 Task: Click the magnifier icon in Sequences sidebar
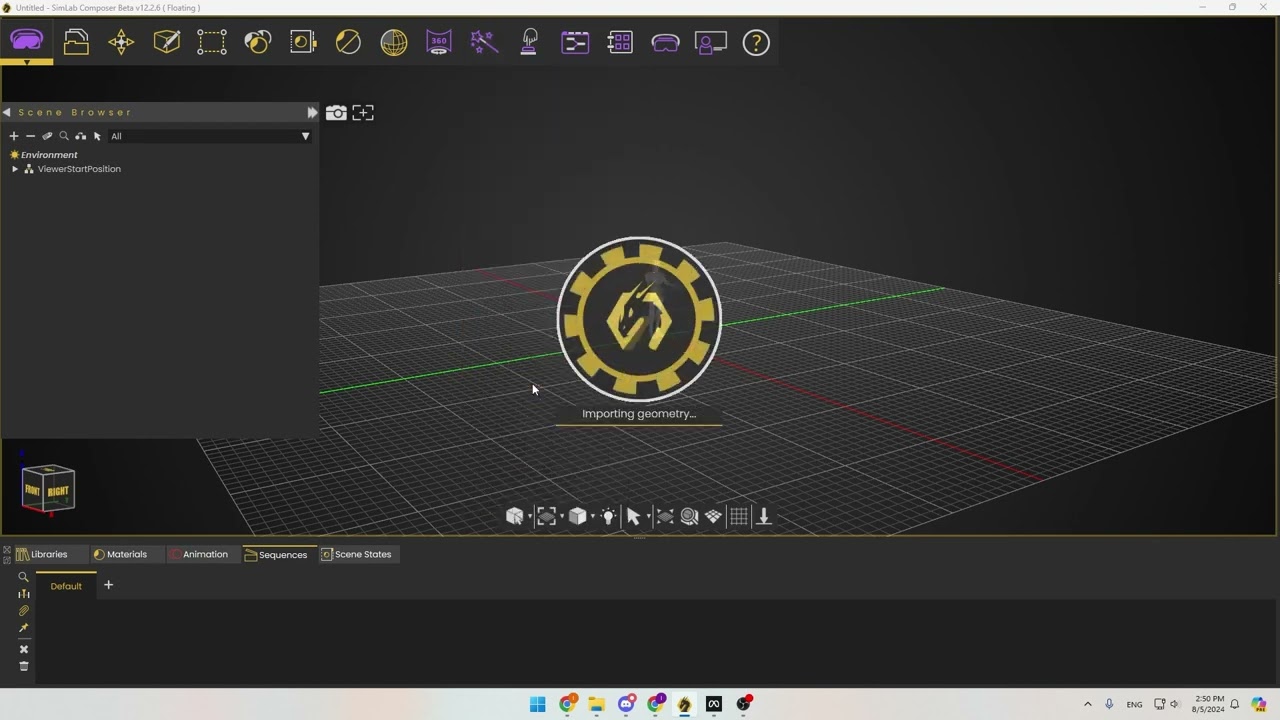tap(24, 577)
